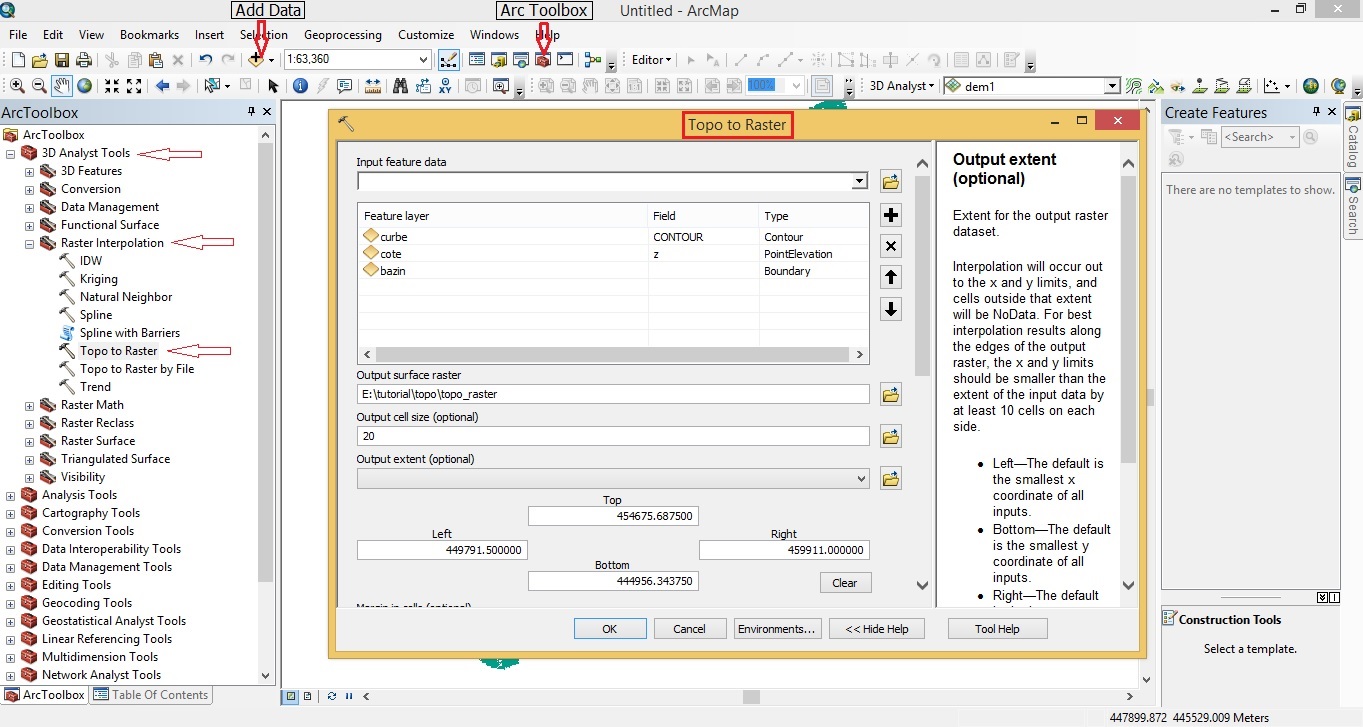Image resolution: width=1363 pixels, height=727 pixels.
Task: Move the feature layer row up with the arrow
Action: click(891, 277)
